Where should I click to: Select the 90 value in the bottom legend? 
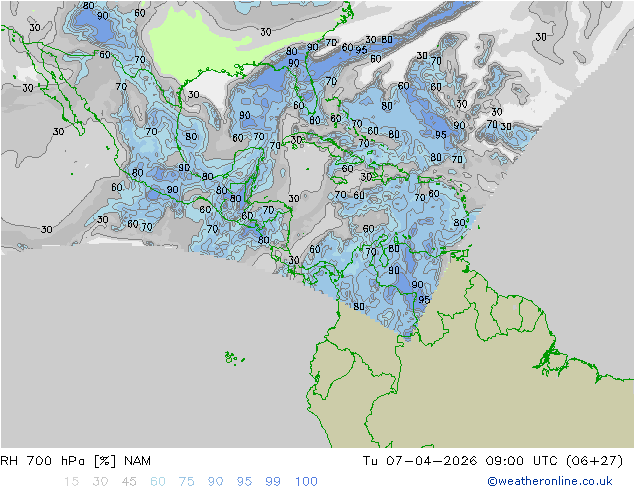[215, 482]
